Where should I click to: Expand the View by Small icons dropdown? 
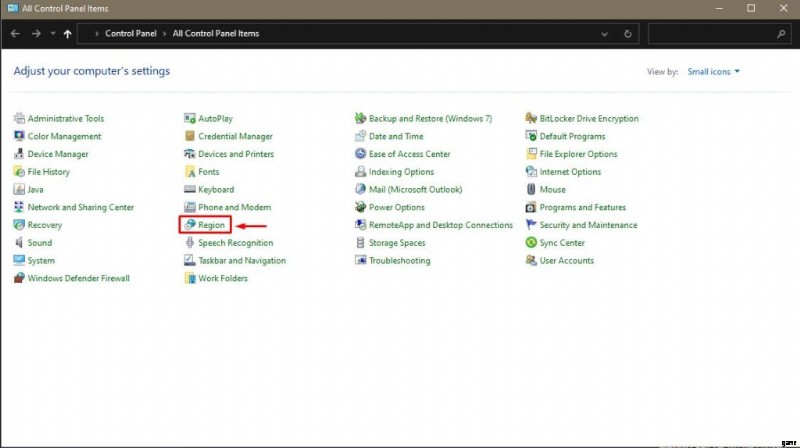tap(714, 72)
